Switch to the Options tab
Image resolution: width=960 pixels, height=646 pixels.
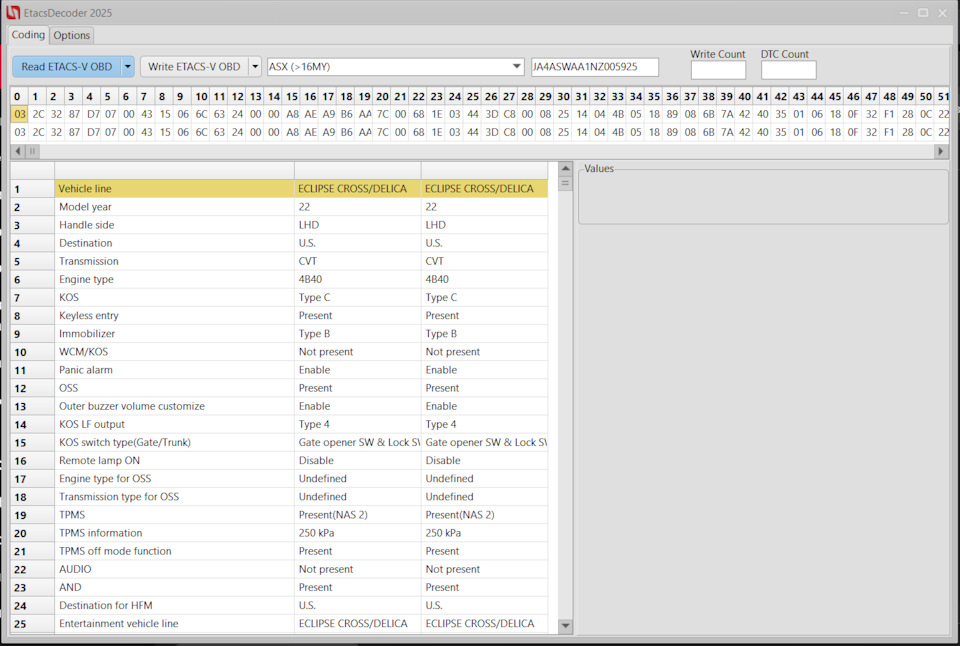(72, 35)
